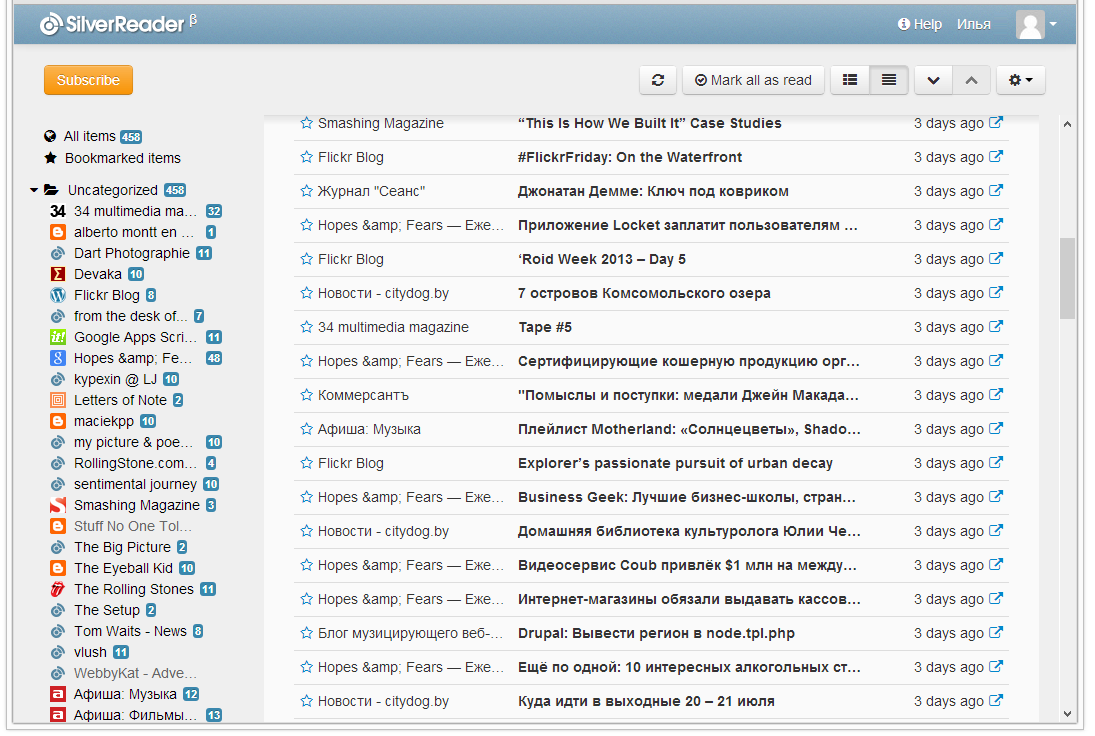Open Explorer's passionate pursuit external link
Viewport: 1095px width, 736px height.
[996, 462]
